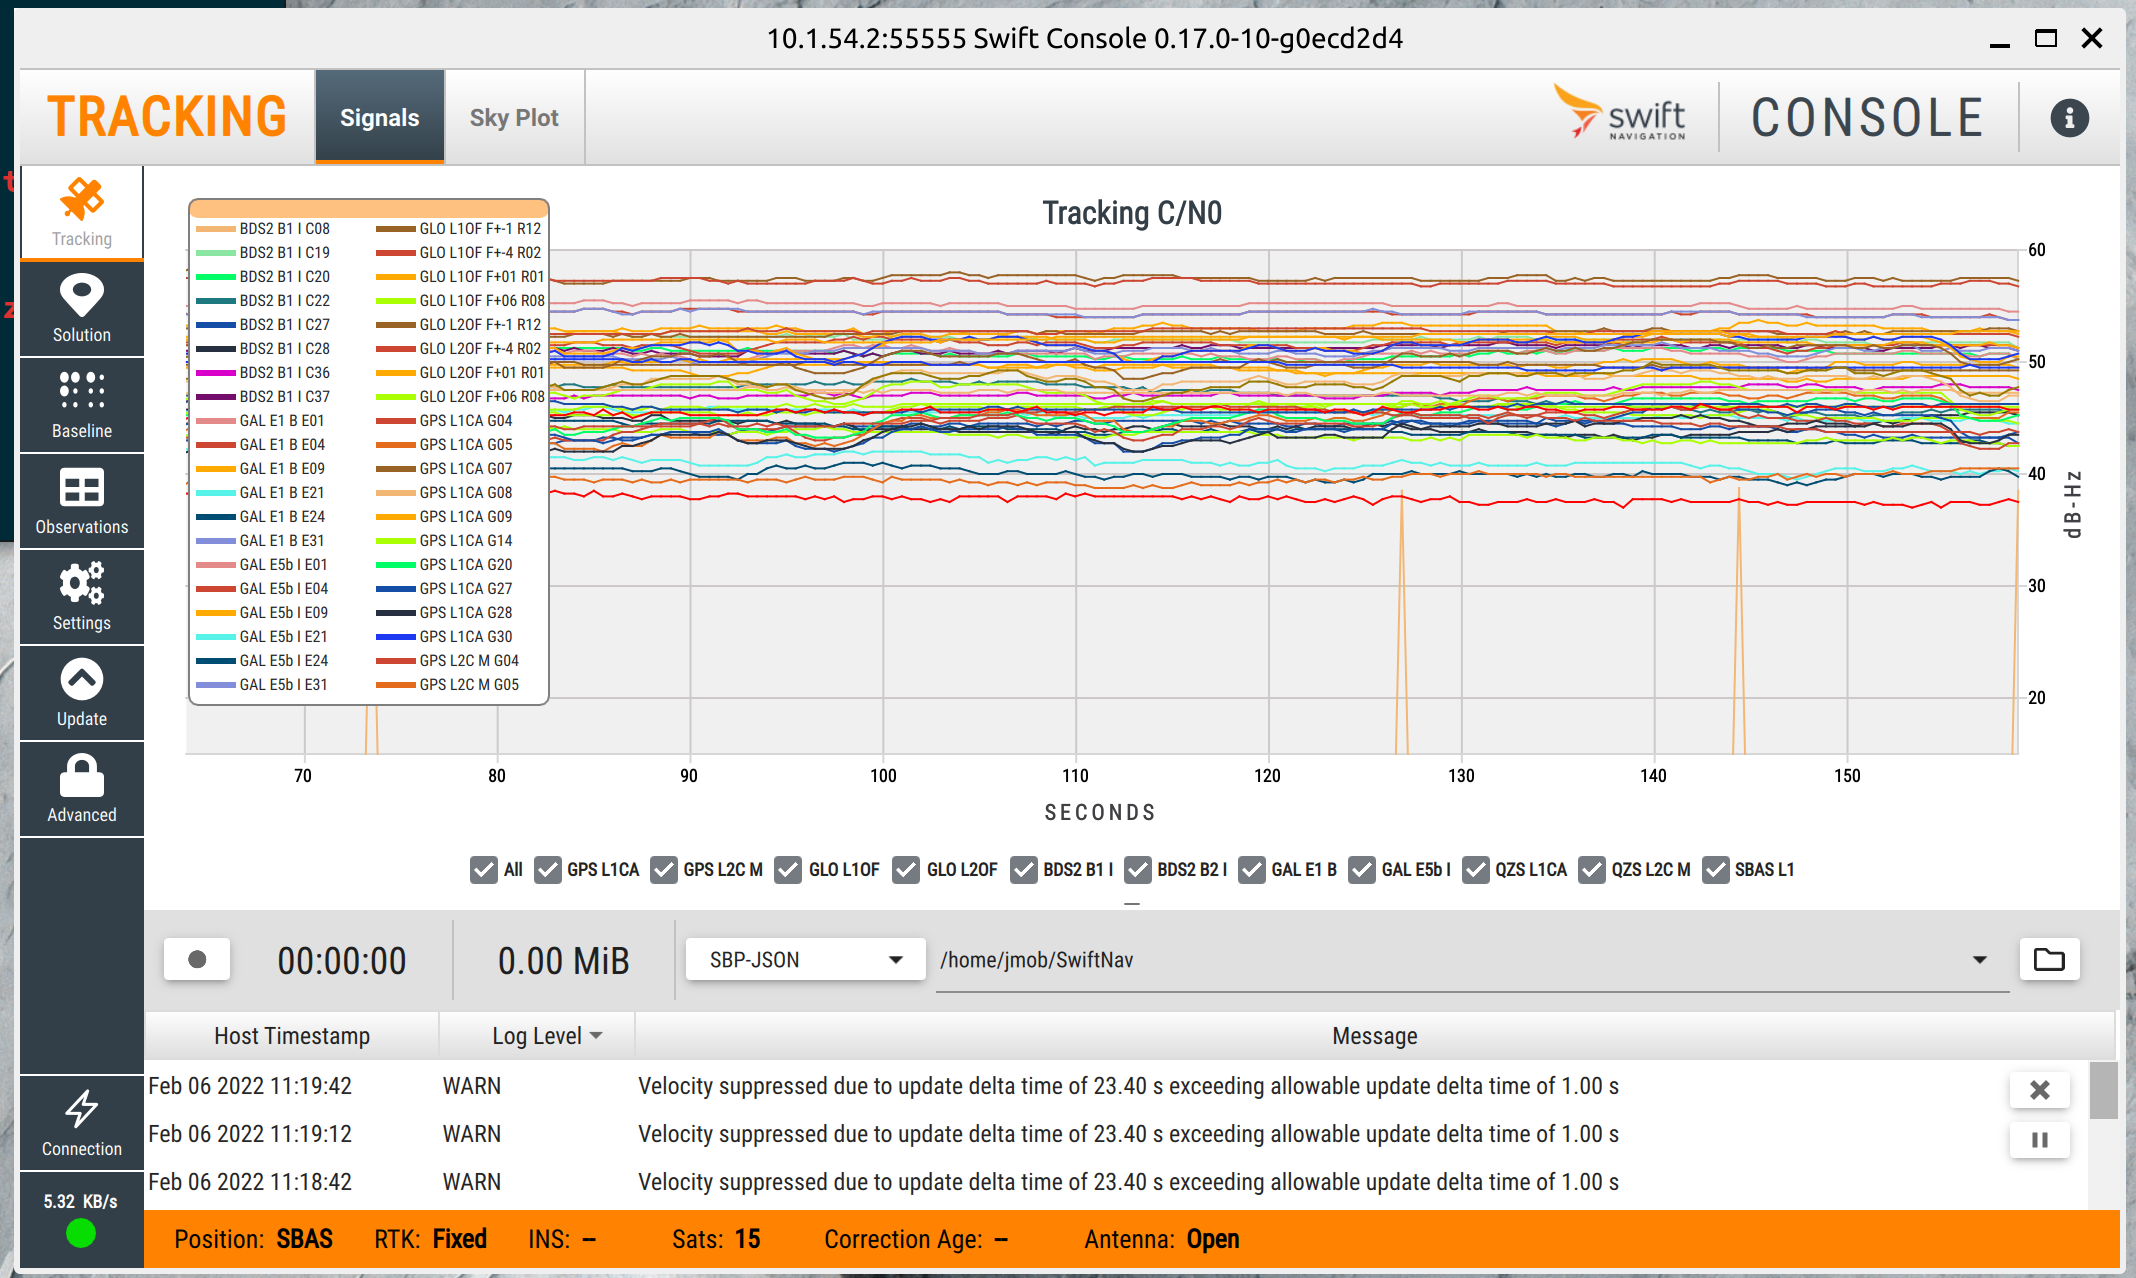Clear log messages with X button
The height and width of the screenshot is (1278, 2136).
click(2040, 1090)
